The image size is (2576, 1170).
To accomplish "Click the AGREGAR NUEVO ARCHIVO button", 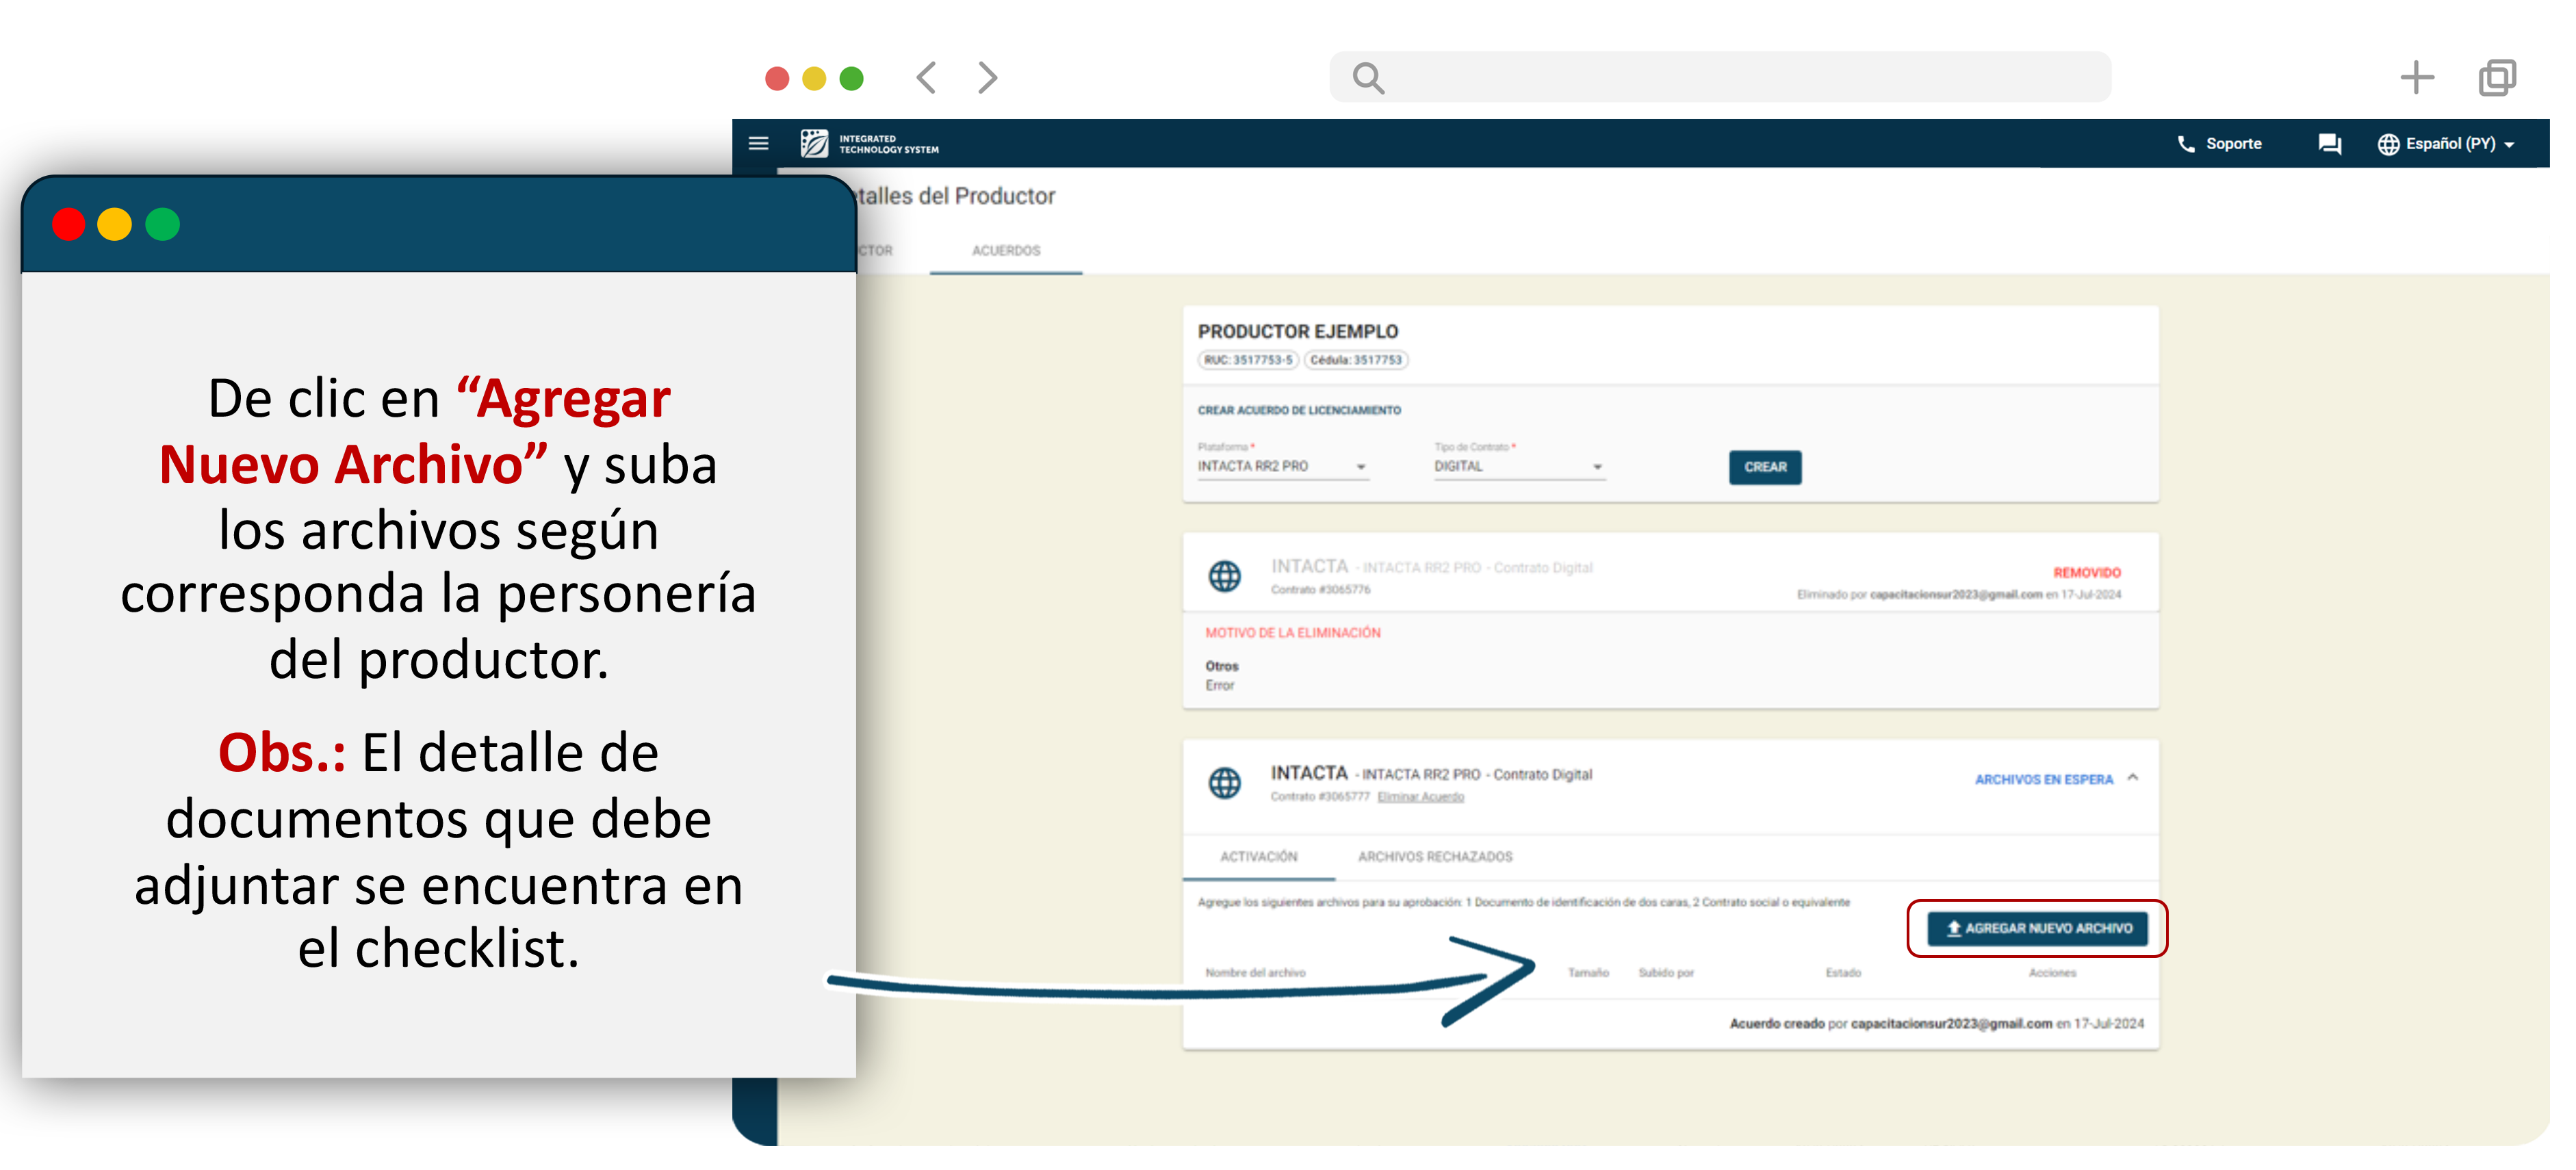I will [2037, 929].
